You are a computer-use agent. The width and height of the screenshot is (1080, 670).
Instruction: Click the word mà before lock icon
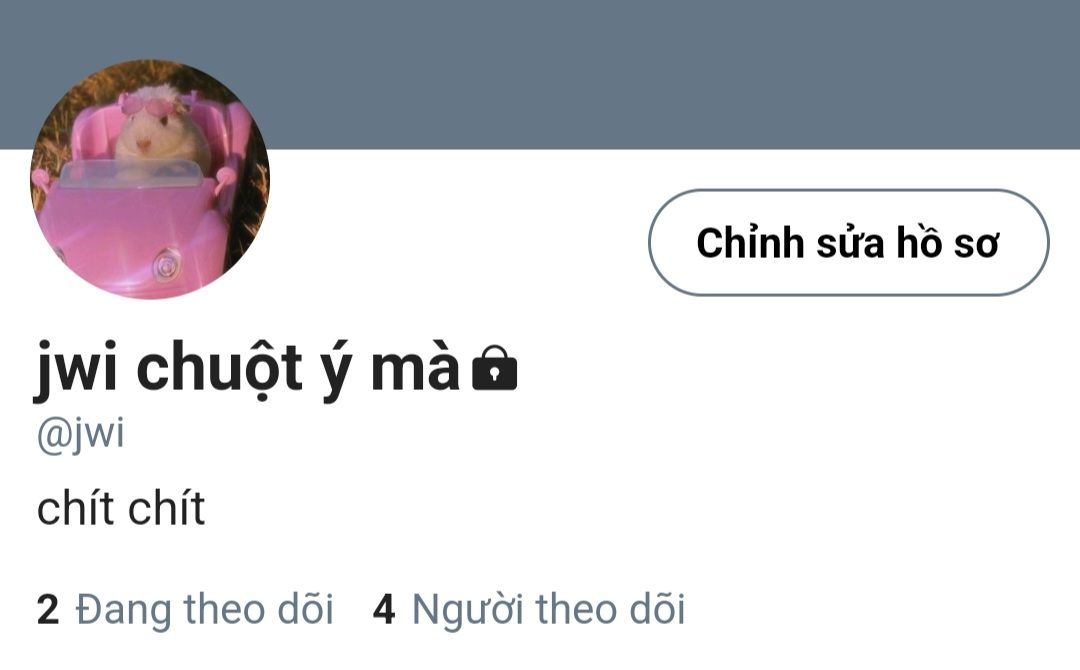(x=415, y=369)
